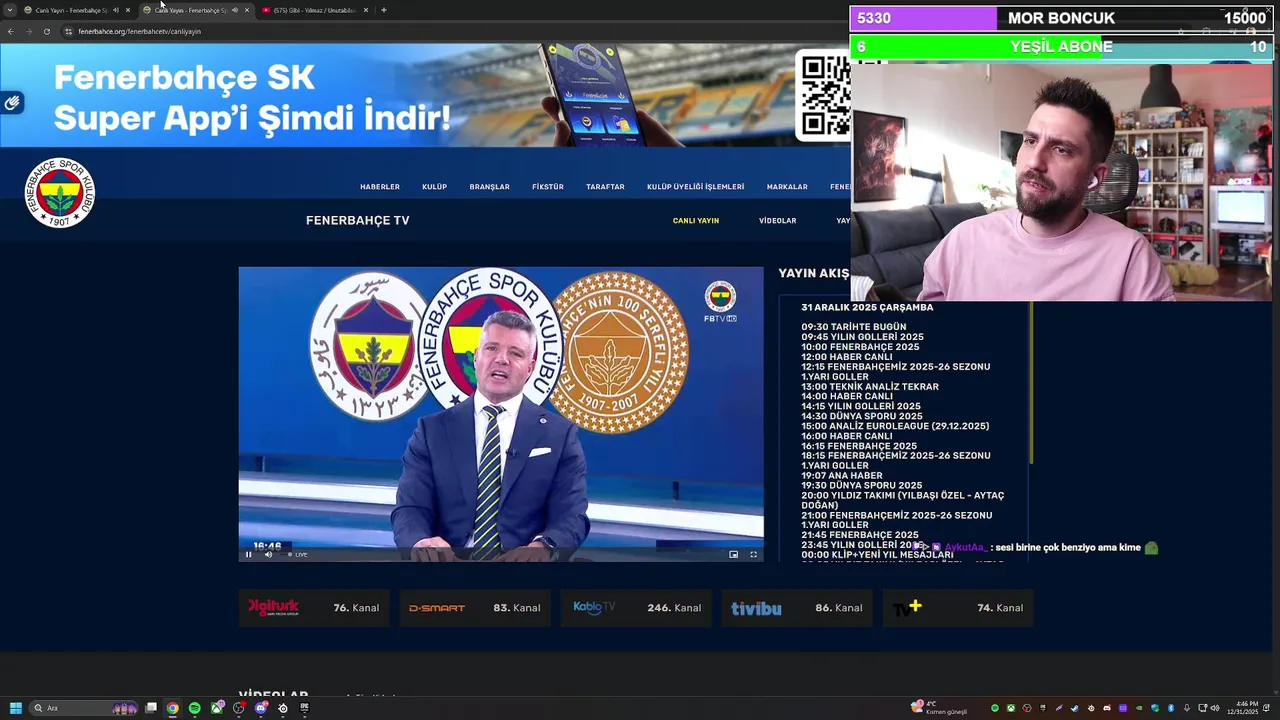Screen dimensions: 1280x720
Task: Open Chrome from the taskbar
Action: click(x=172, y=708)
